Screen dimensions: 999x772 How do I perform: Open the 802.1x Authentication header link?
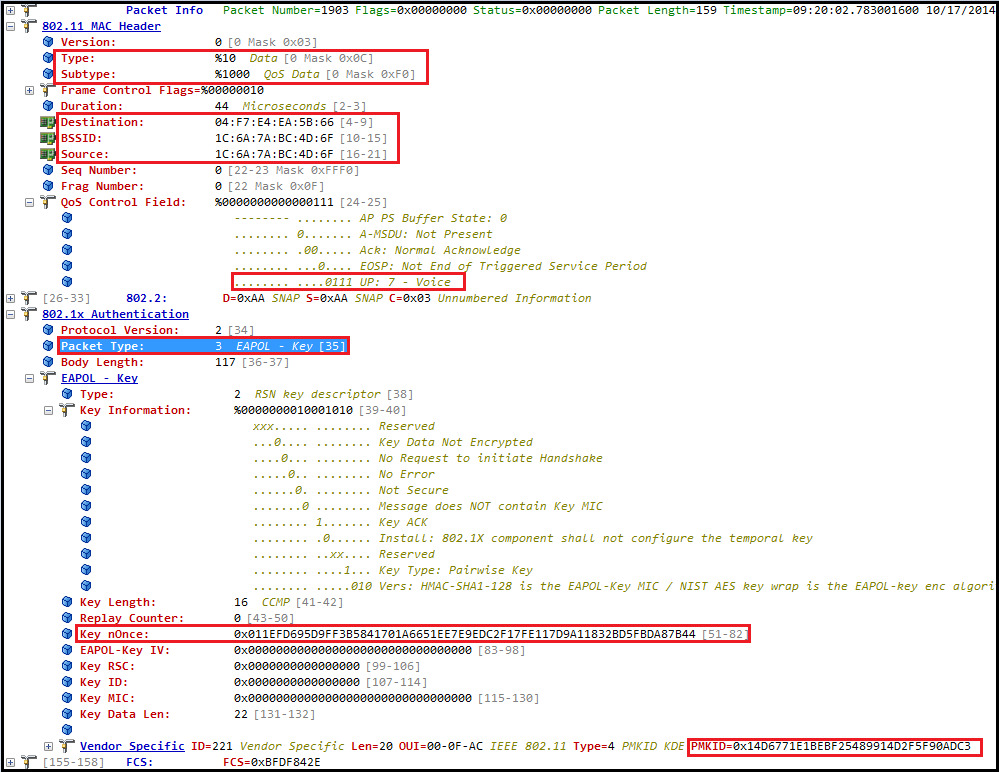(x=115, y=314)
